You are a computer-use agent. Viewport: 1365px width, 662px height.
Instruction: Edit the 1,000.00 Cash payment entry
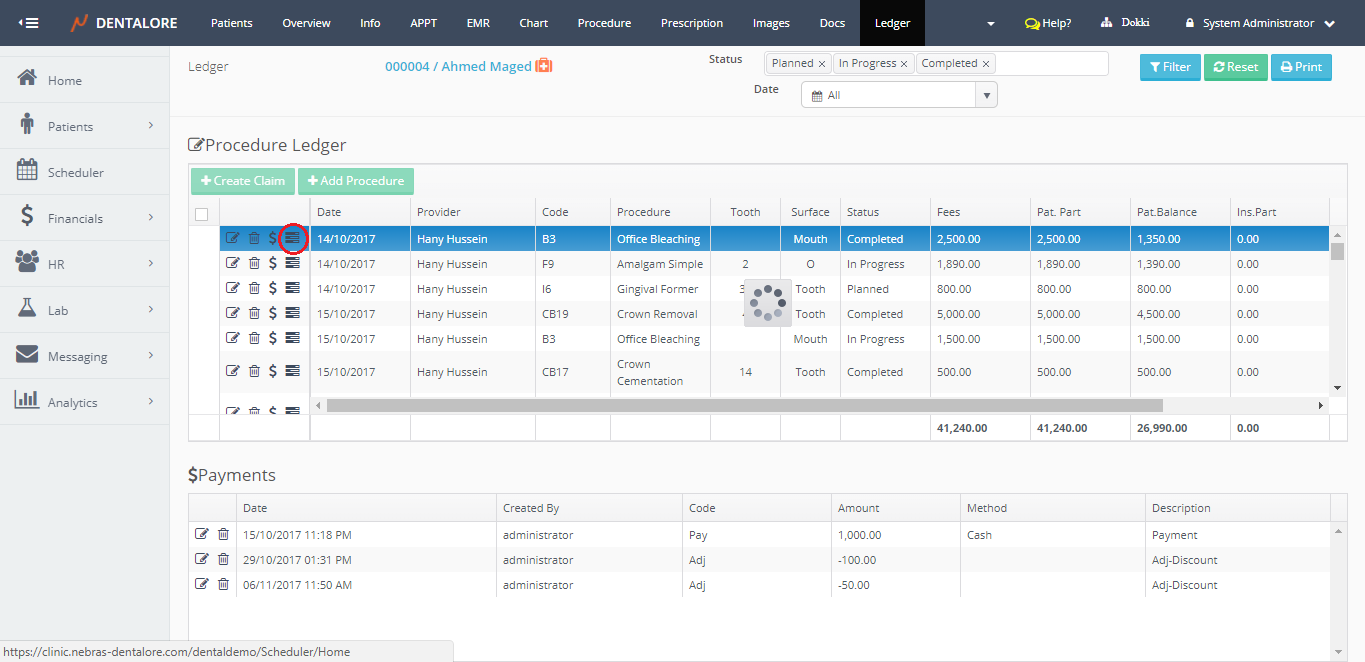(x=202, y=534)
